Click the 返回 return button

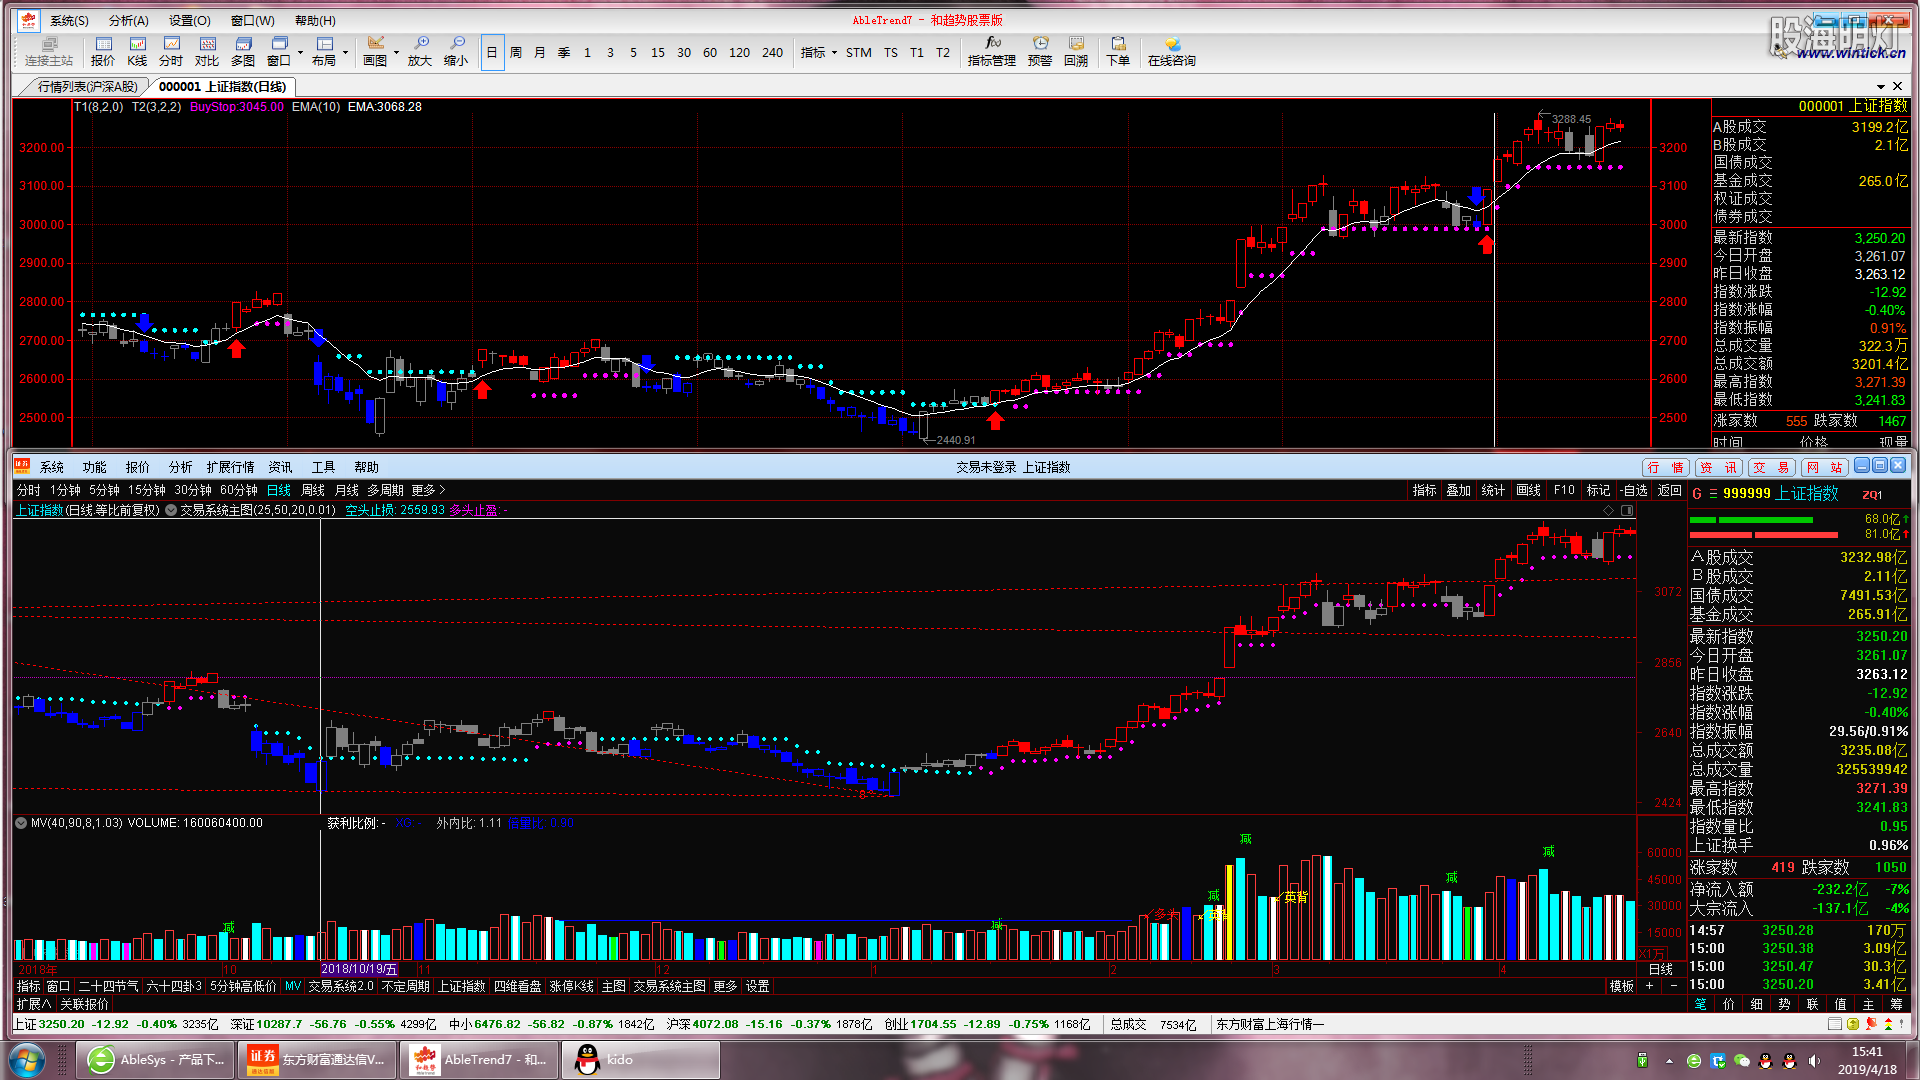coord(1670,490)
